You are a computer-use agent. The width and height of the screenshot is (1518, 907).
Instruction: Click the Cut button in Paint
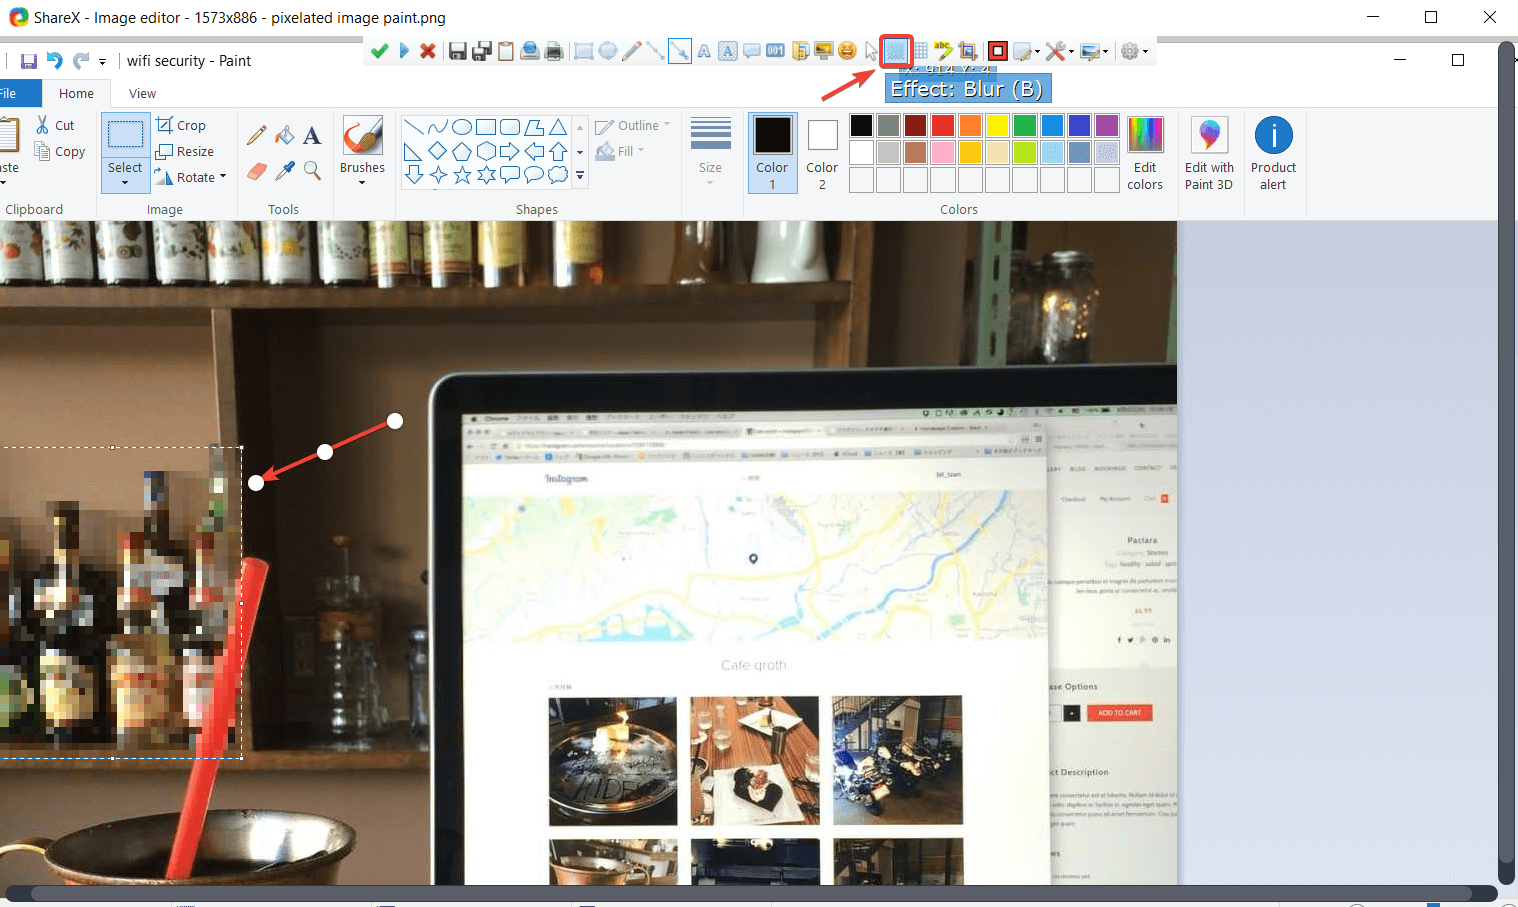point(55,125)
